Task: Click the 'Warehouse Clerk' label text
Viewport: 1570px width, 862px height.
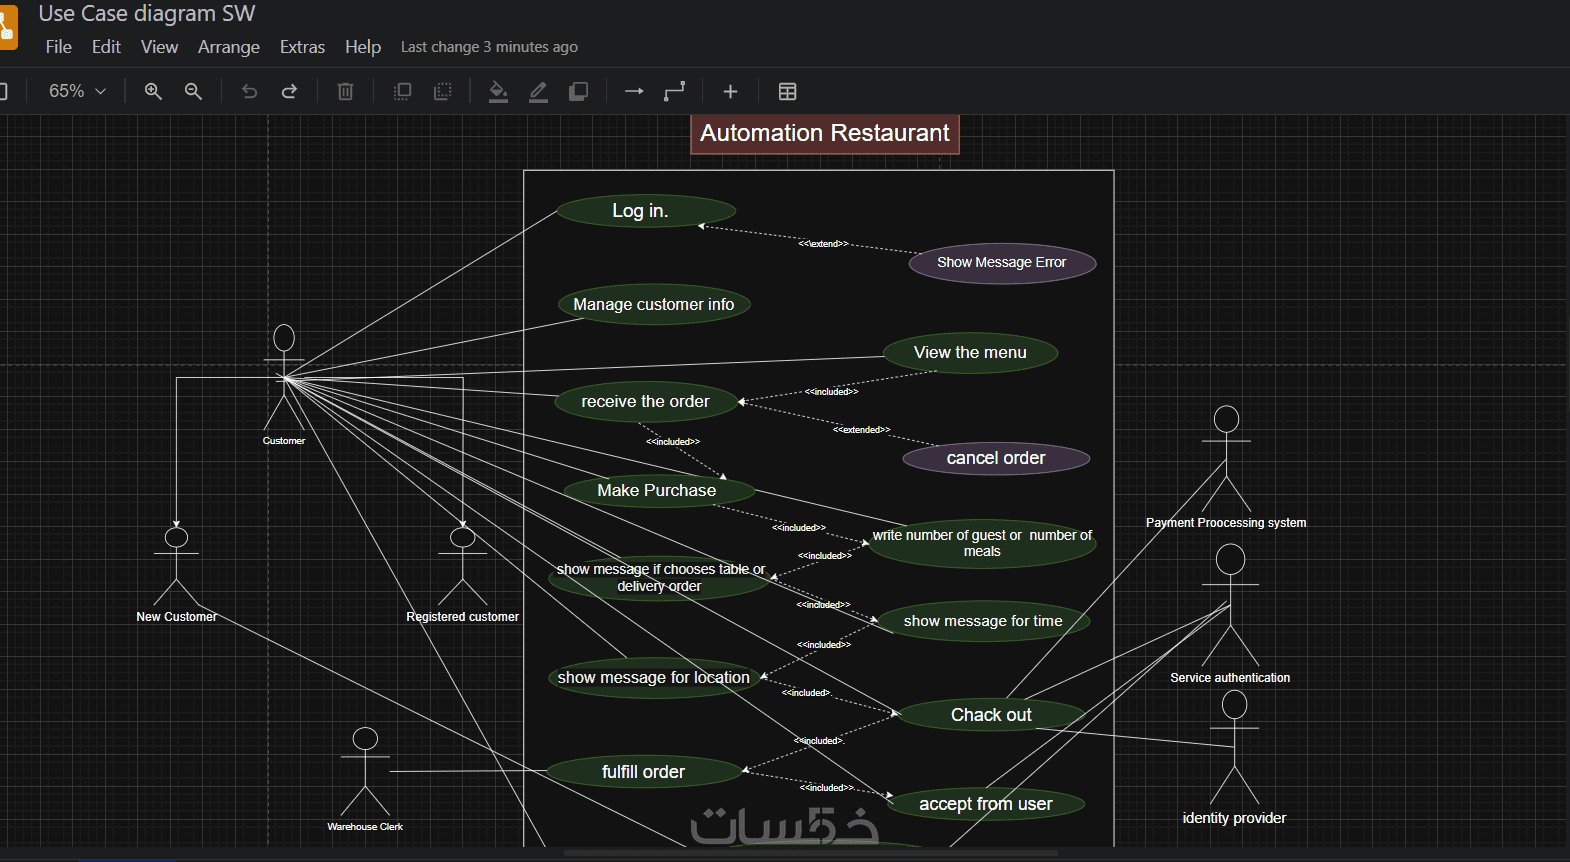Action: (365, 827)
